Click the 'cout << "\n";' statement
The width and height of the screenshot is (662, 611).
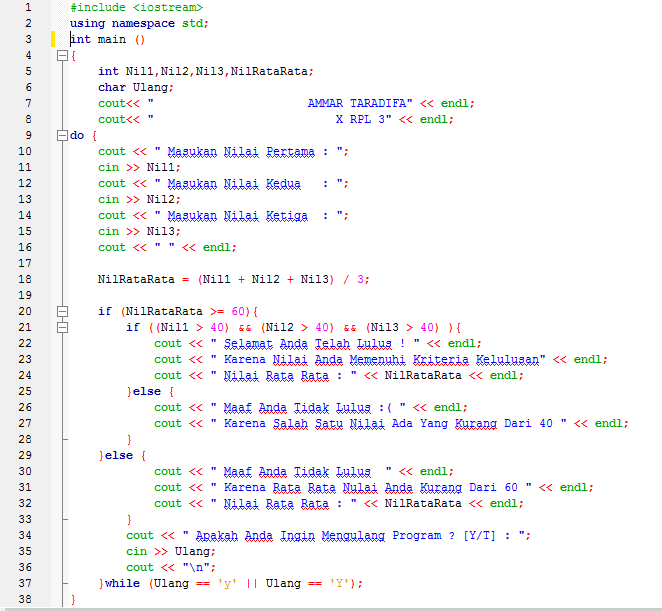pos(171,568)
